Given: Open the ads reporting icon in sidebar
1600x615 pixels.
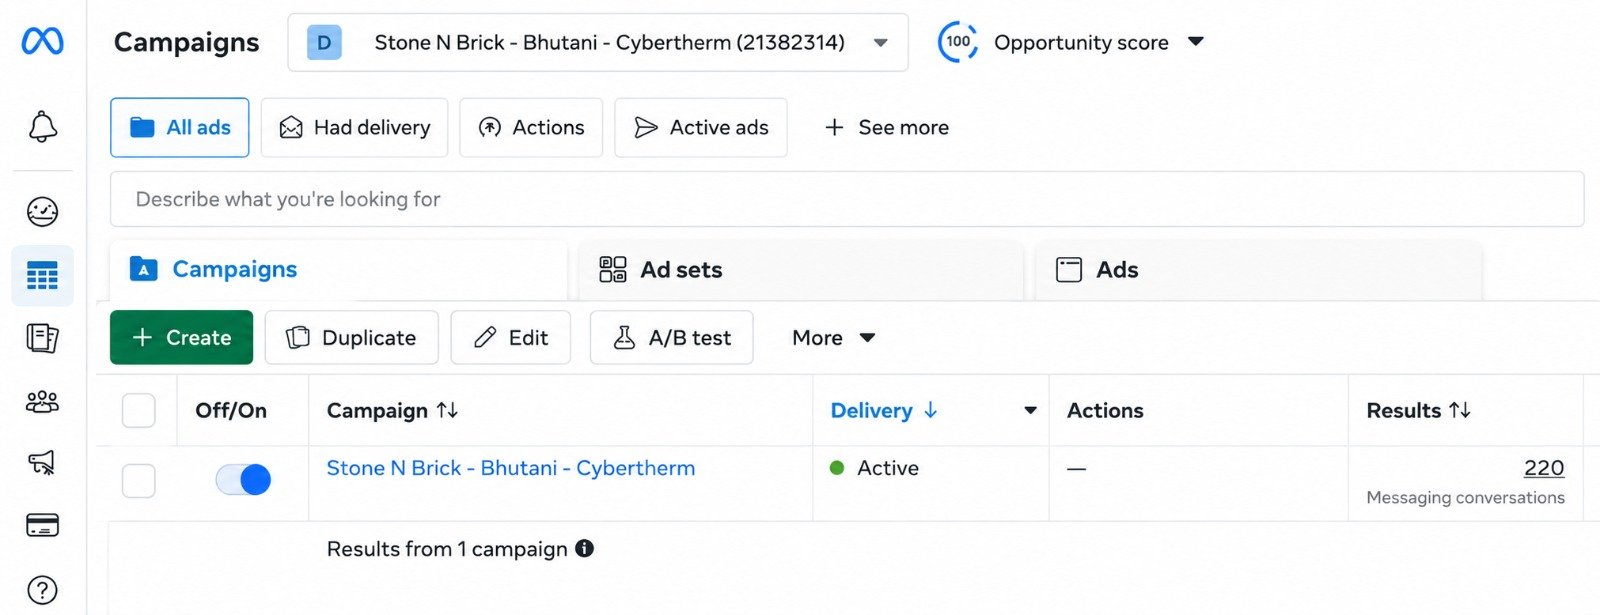Looking at the screenshot, I should coord(42,338).
